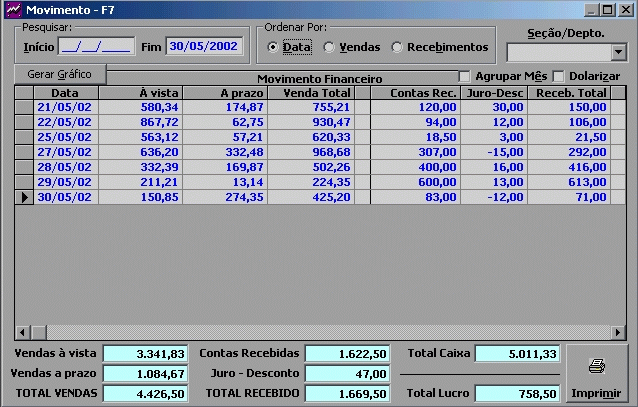The image size is (638, 407).
Task: Open the Seção/Depto. dropdown list
Action: [x=618, y=52]
